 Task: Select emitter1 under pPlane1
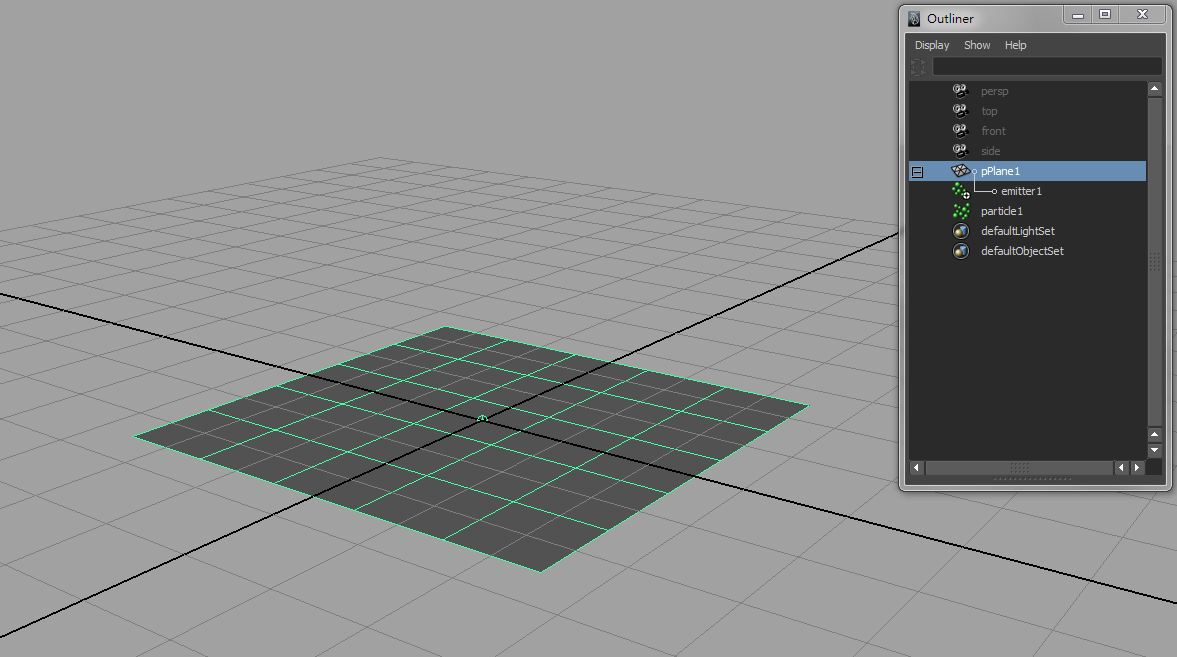1022,191
